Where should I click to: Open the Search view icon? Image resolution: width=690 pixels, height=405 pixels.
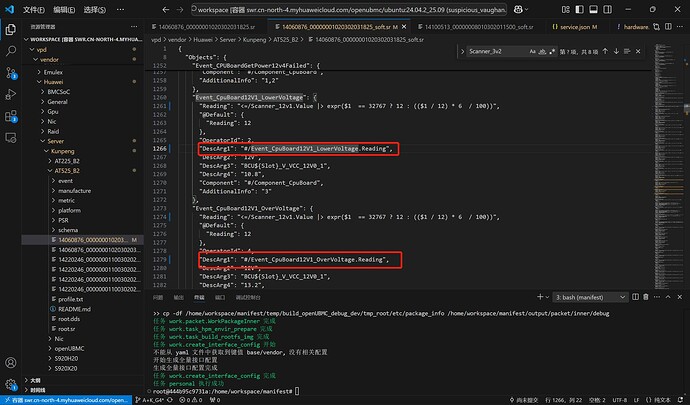pos(9,50)
